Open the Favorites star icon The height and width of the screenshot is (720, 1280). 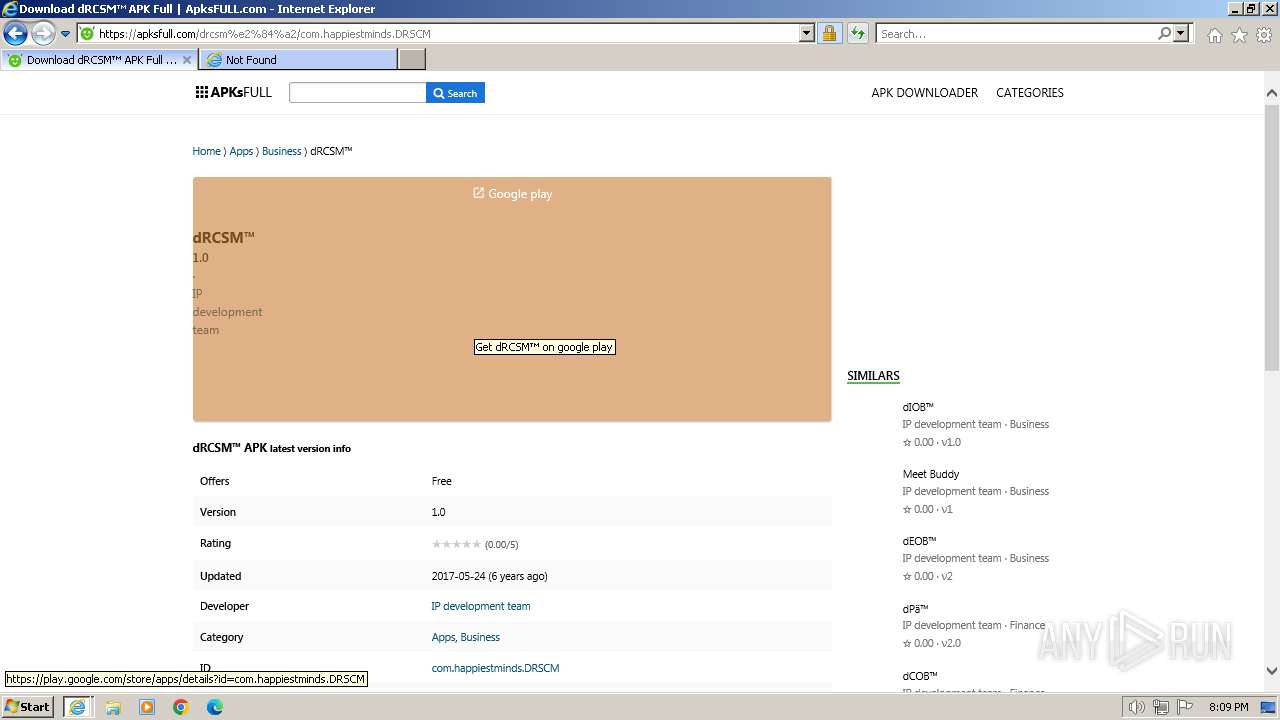[x=1239, y=35]
